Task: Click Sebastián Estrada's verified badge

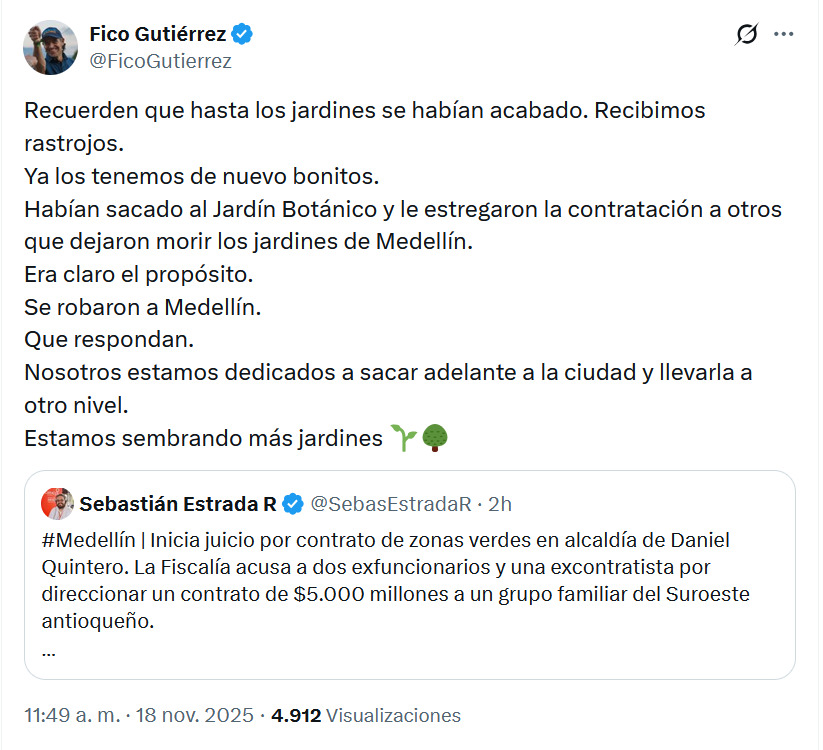Action: pyautogui.click(x=293, y=504)
